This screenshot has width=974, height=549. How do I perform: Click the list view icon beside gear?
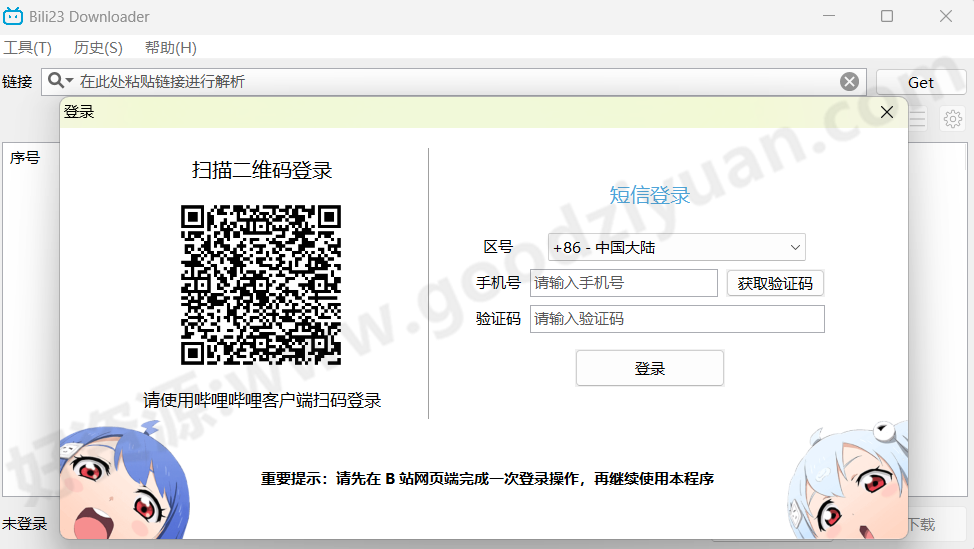[918, 118]
